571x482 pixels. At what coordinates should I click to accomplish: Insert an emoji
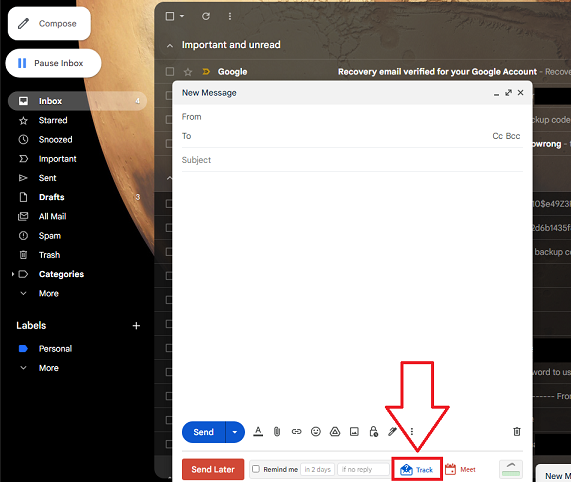tap(316, 432)
